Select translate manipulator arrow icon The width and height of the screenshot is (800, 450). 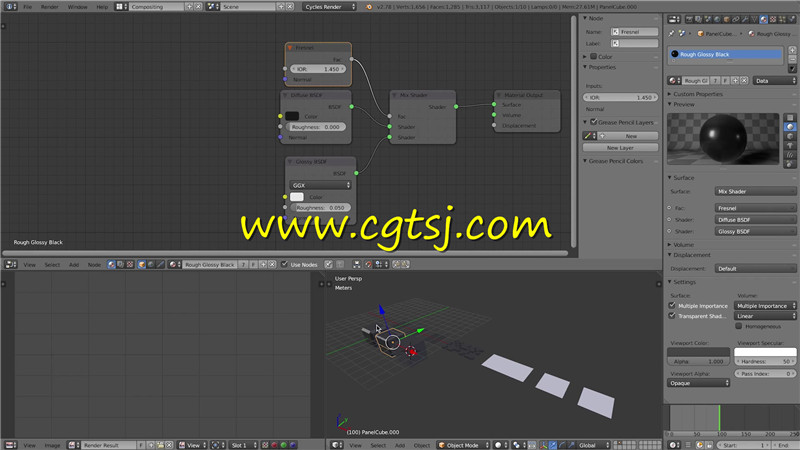[x=553, y=445]
